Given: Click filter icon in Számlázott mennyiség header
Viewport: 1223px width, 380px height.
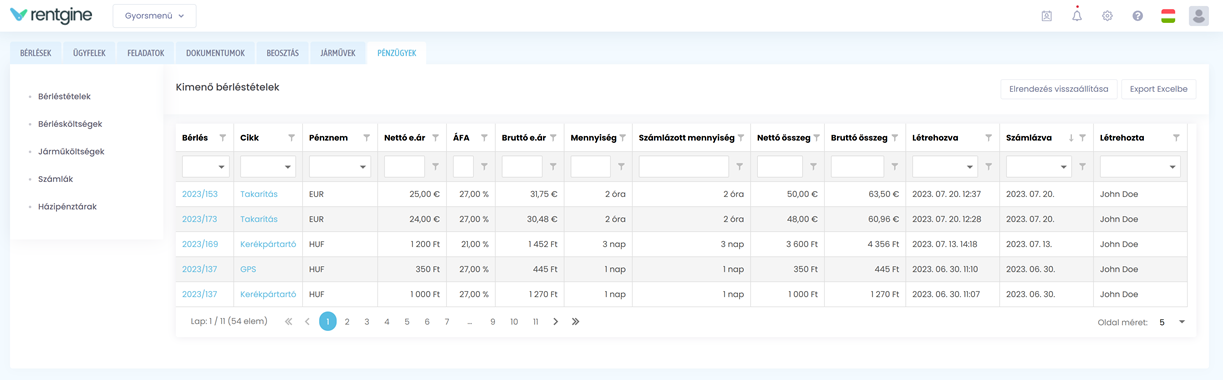Looking at the screenshot, I should click(x=740, y=138).
